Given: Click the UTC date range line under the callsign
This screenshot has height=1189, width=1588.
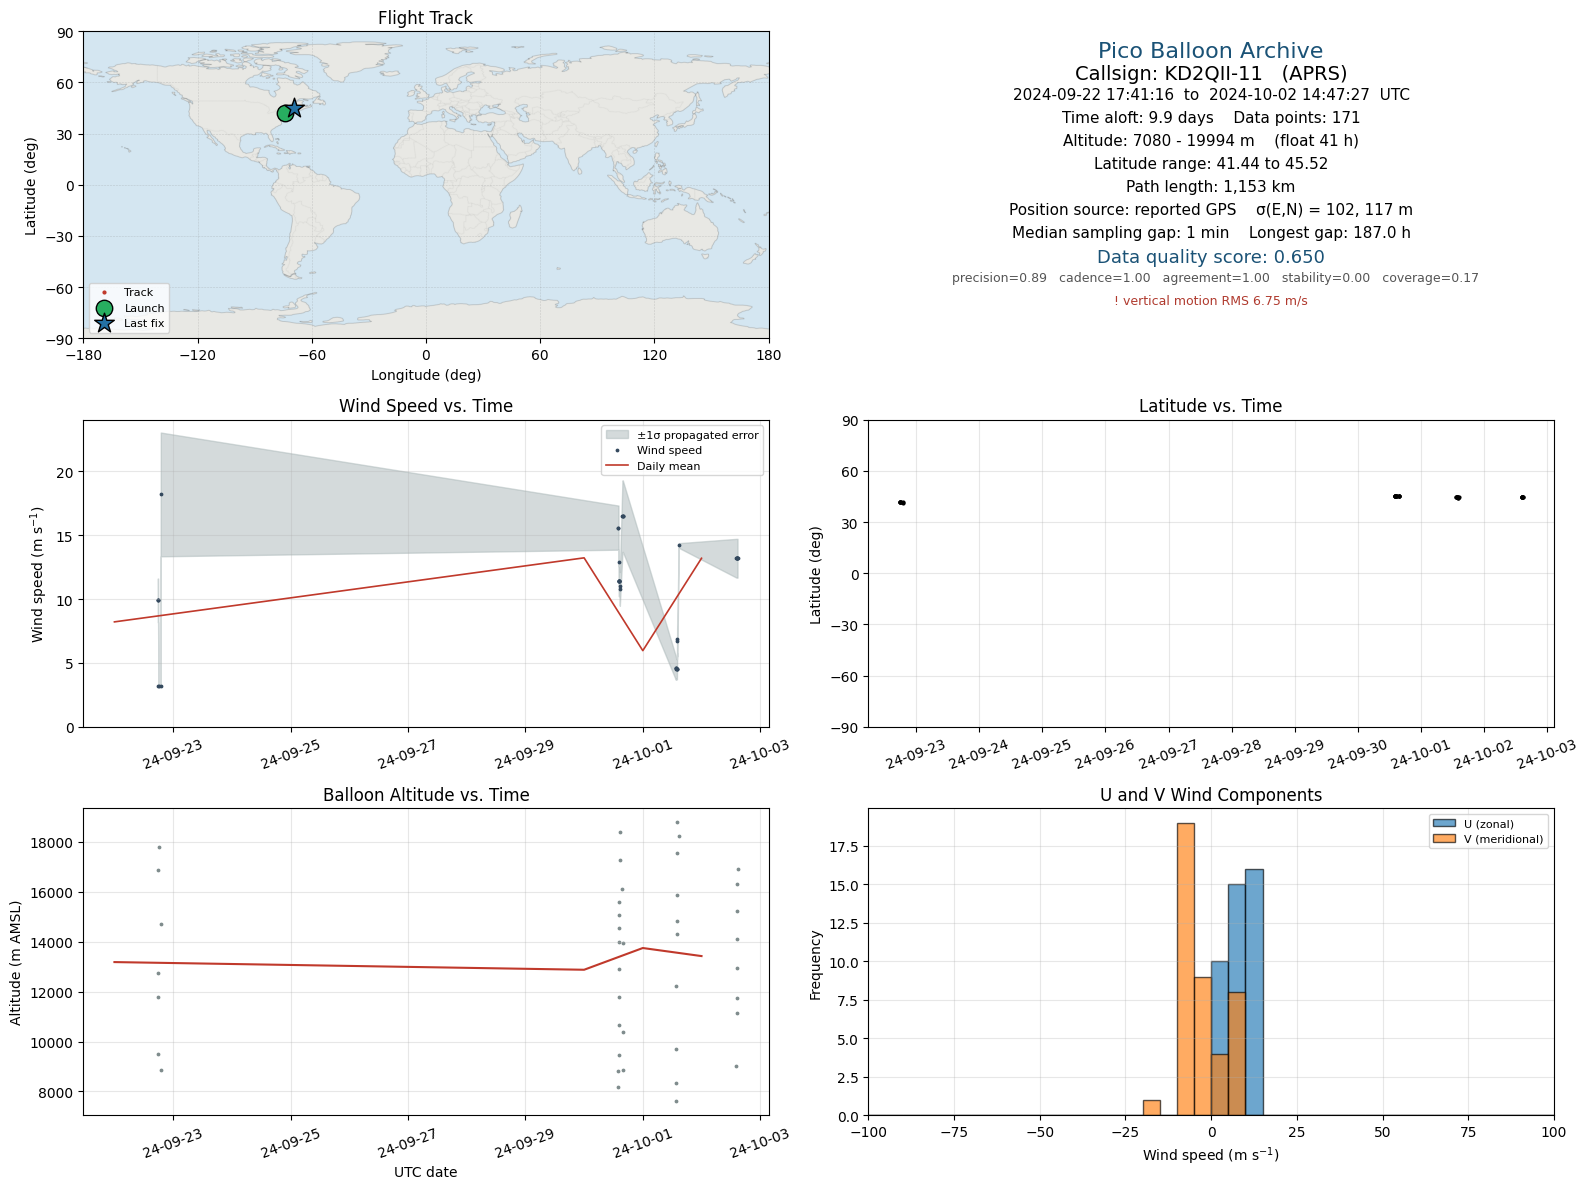Looking at the screenshot, I should click(1210, 95).
